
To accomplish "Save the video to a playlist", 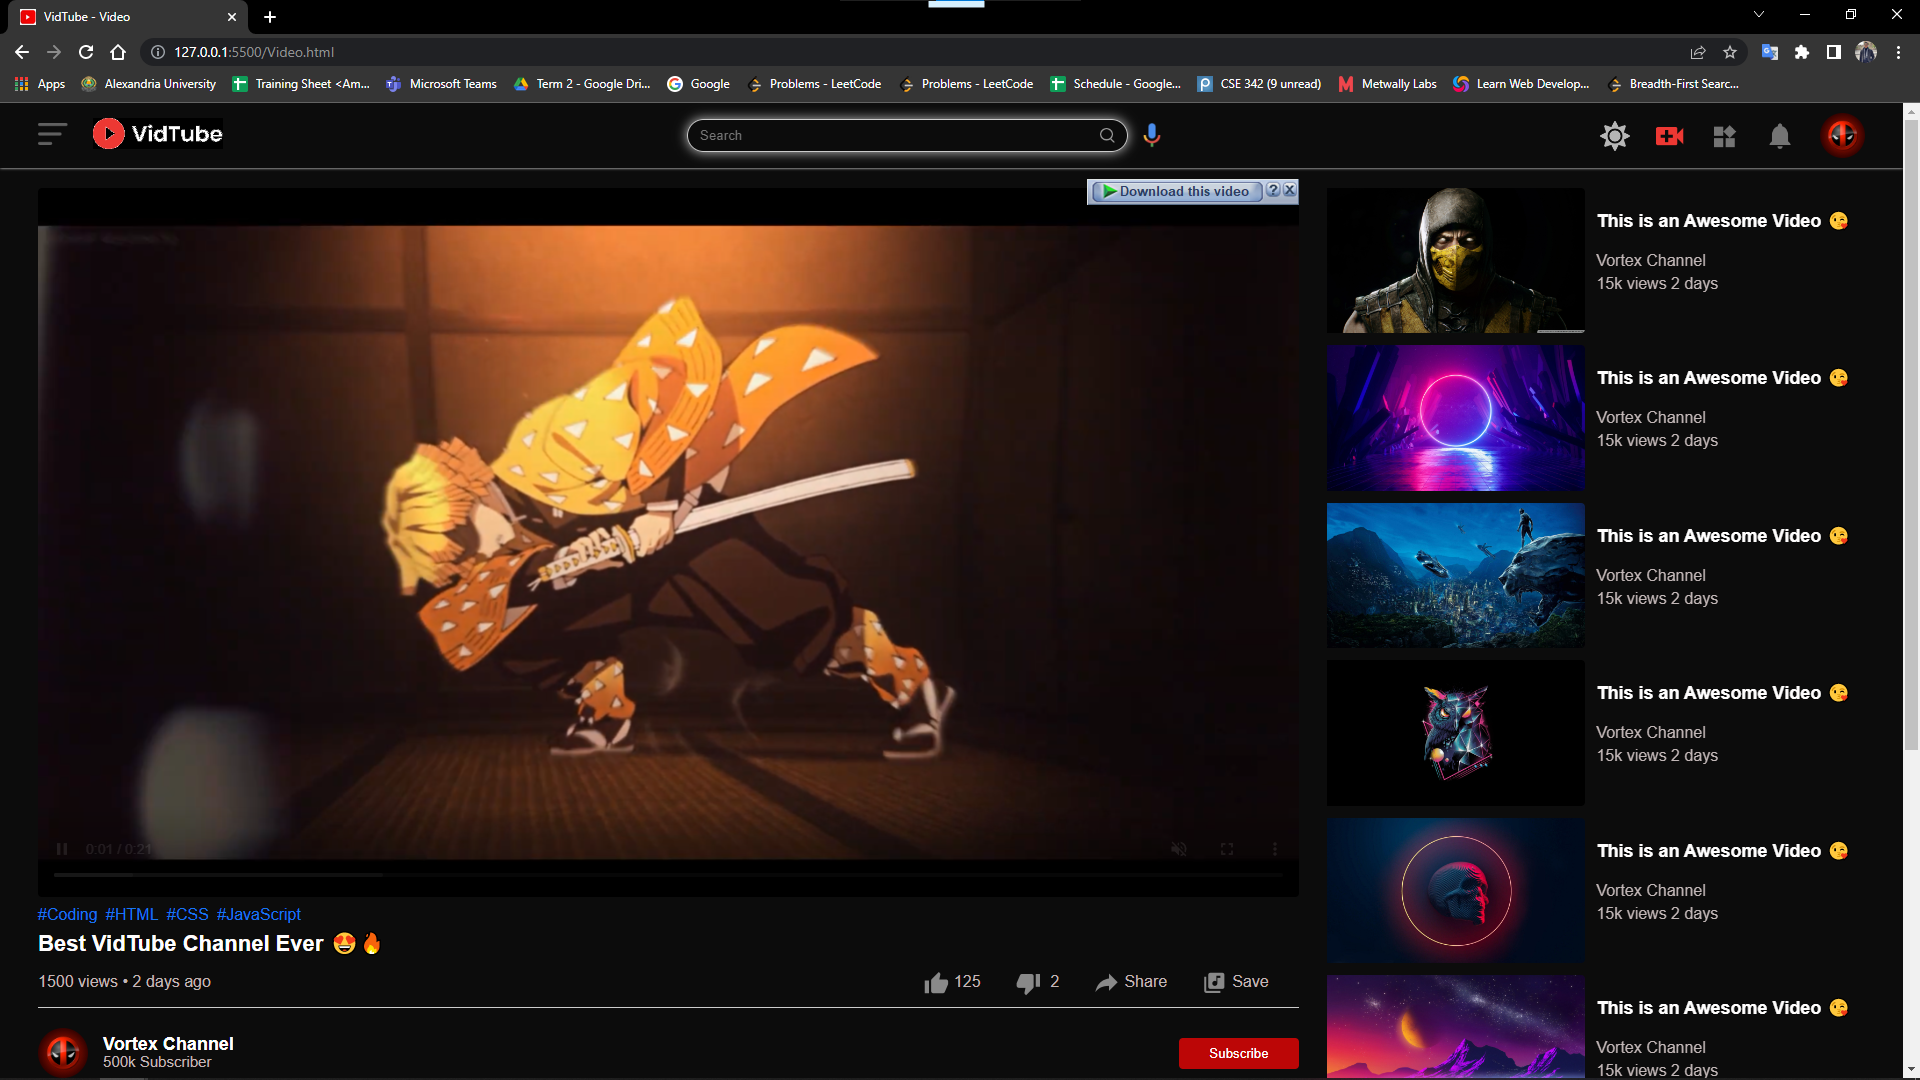I will click(1236, 982).
